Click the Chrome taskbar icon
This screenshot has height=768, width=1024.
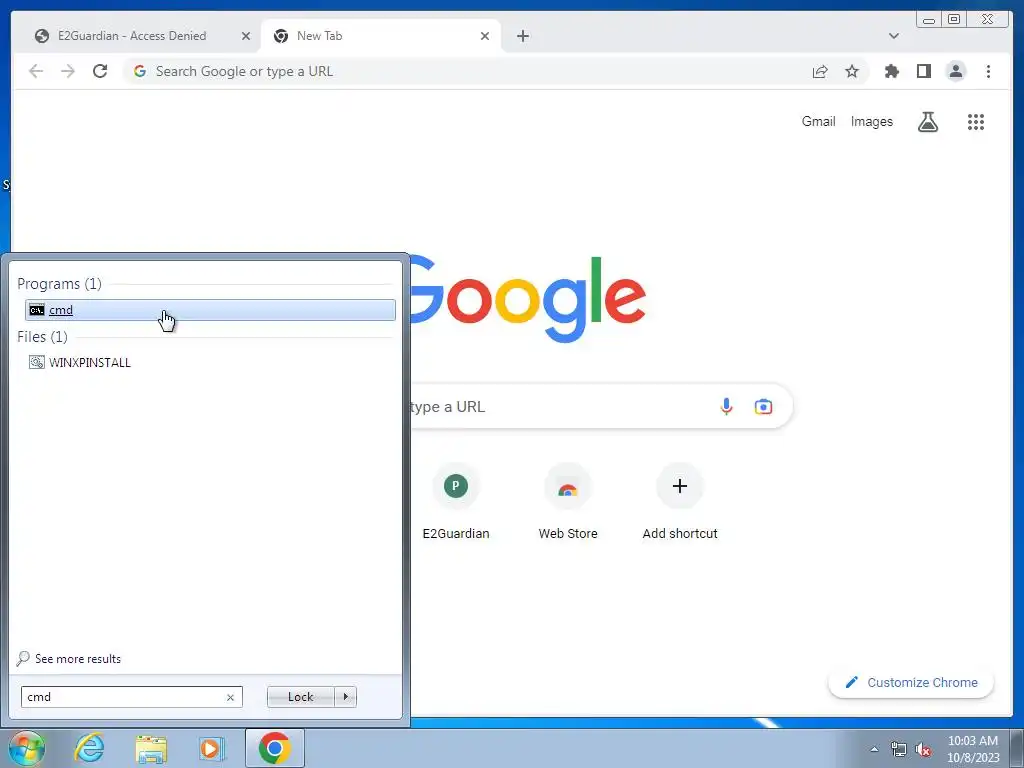tap(274, 748)
